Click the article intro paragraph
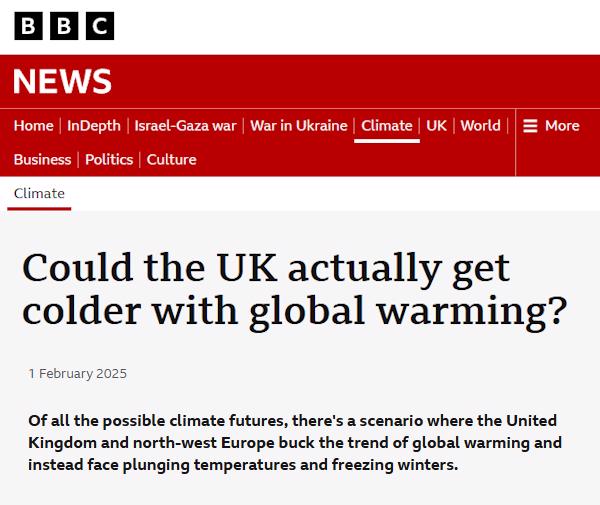This screenshot has height=505, width=600. click(x=295, y=442)
